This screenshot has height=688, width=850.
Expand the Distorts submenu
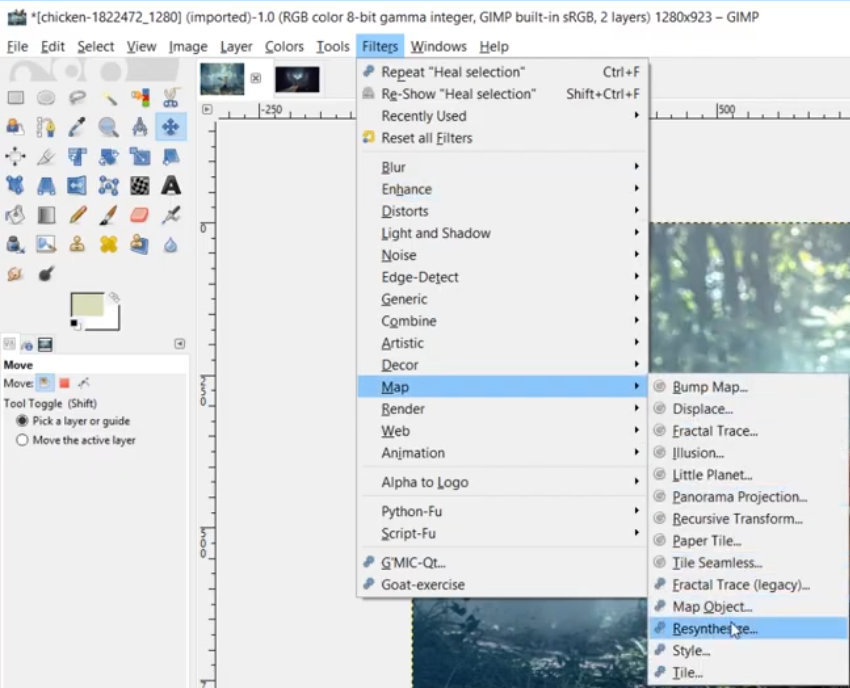[x=503, y=211]
